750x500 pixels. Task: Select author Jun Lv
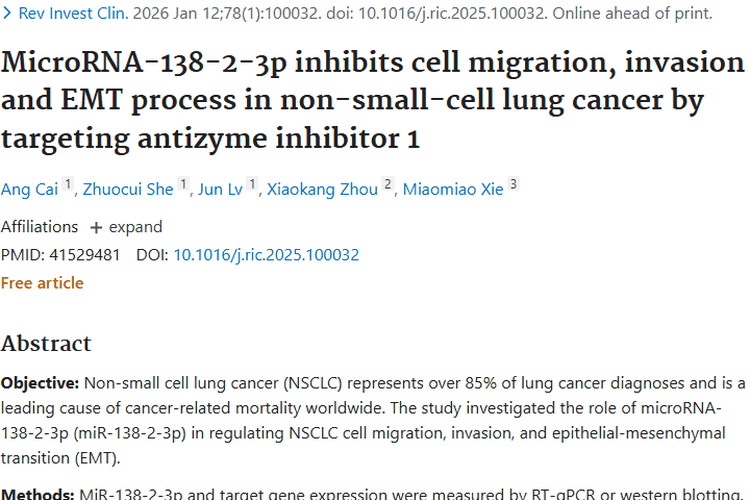pos(219,189)
